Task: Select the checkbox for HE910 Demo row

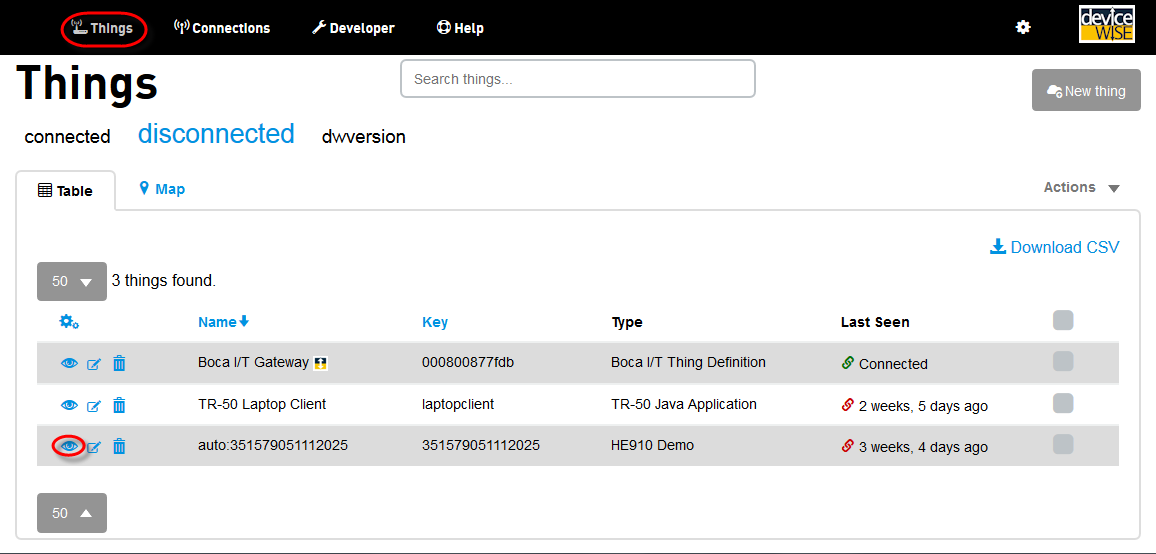Action: (x=1063, y=444)
